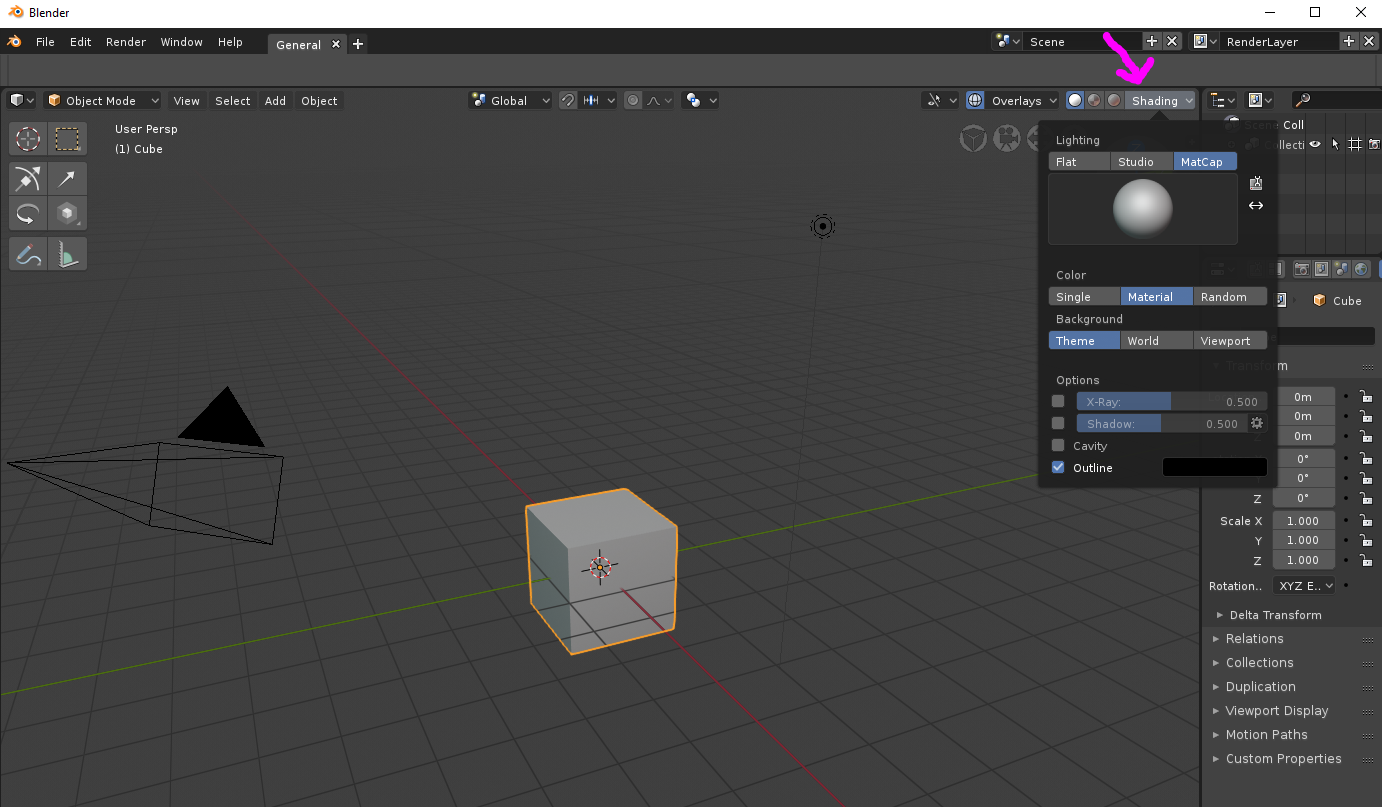This screenshot has height=807, width=1382.
Task: Toggle the snap magnet icon
Action: coord(568,100)
